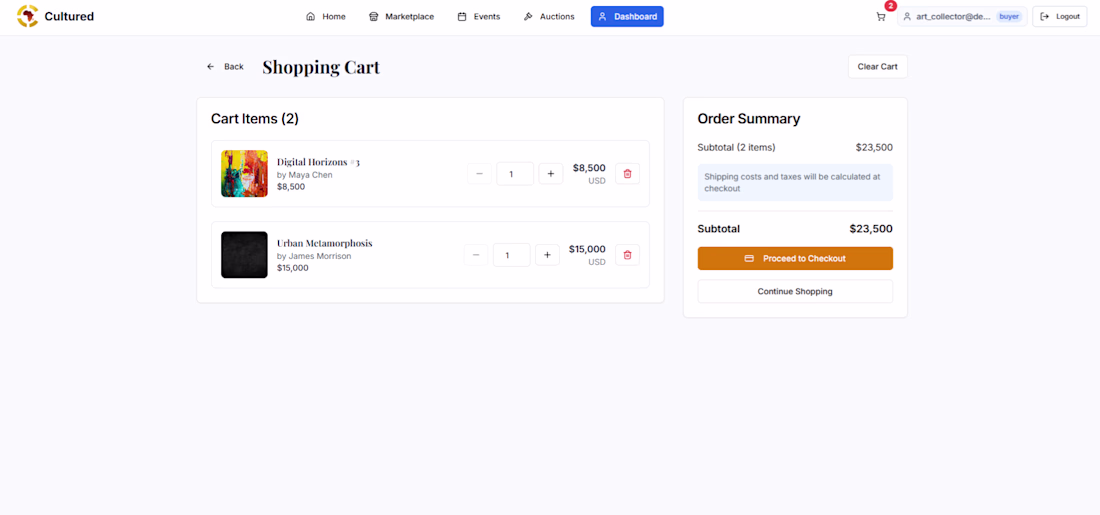Increase quantity of Urban Metamorphosis

(x=547, y=255)
